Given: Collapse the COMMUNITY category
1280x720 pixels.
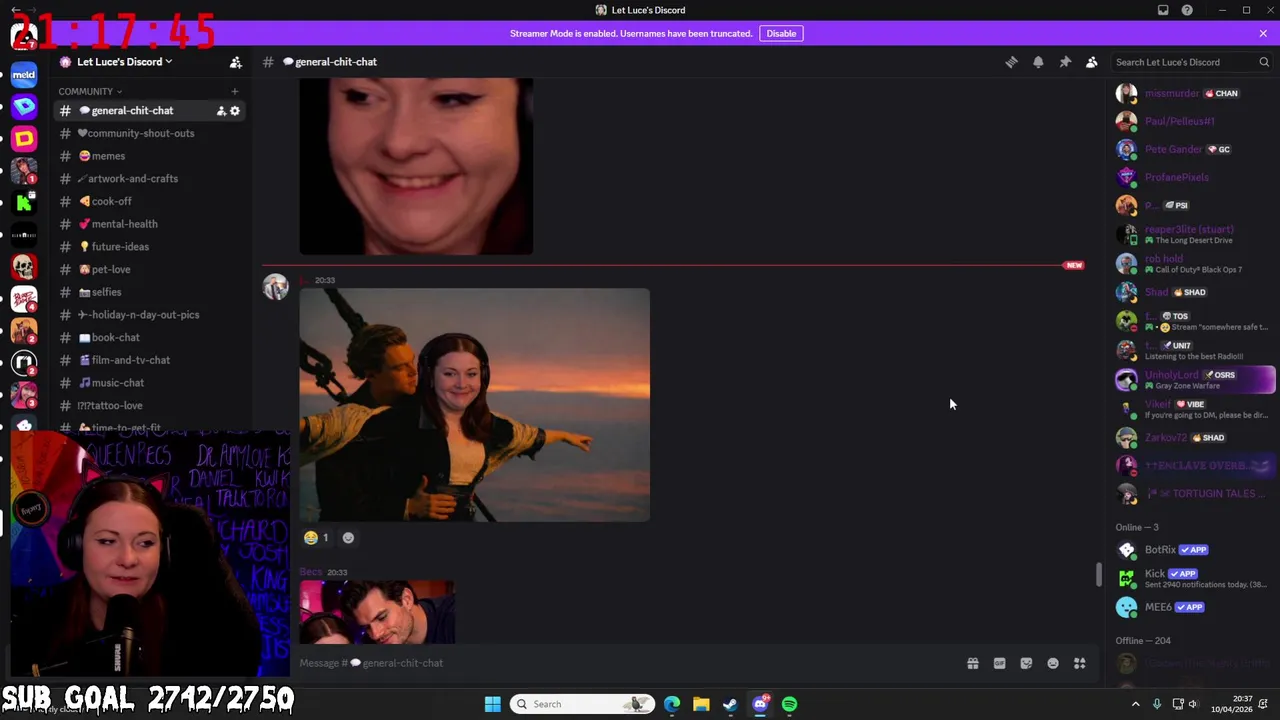Looking at the screenshot, I should pyautogui.click(x=90, y=91).
